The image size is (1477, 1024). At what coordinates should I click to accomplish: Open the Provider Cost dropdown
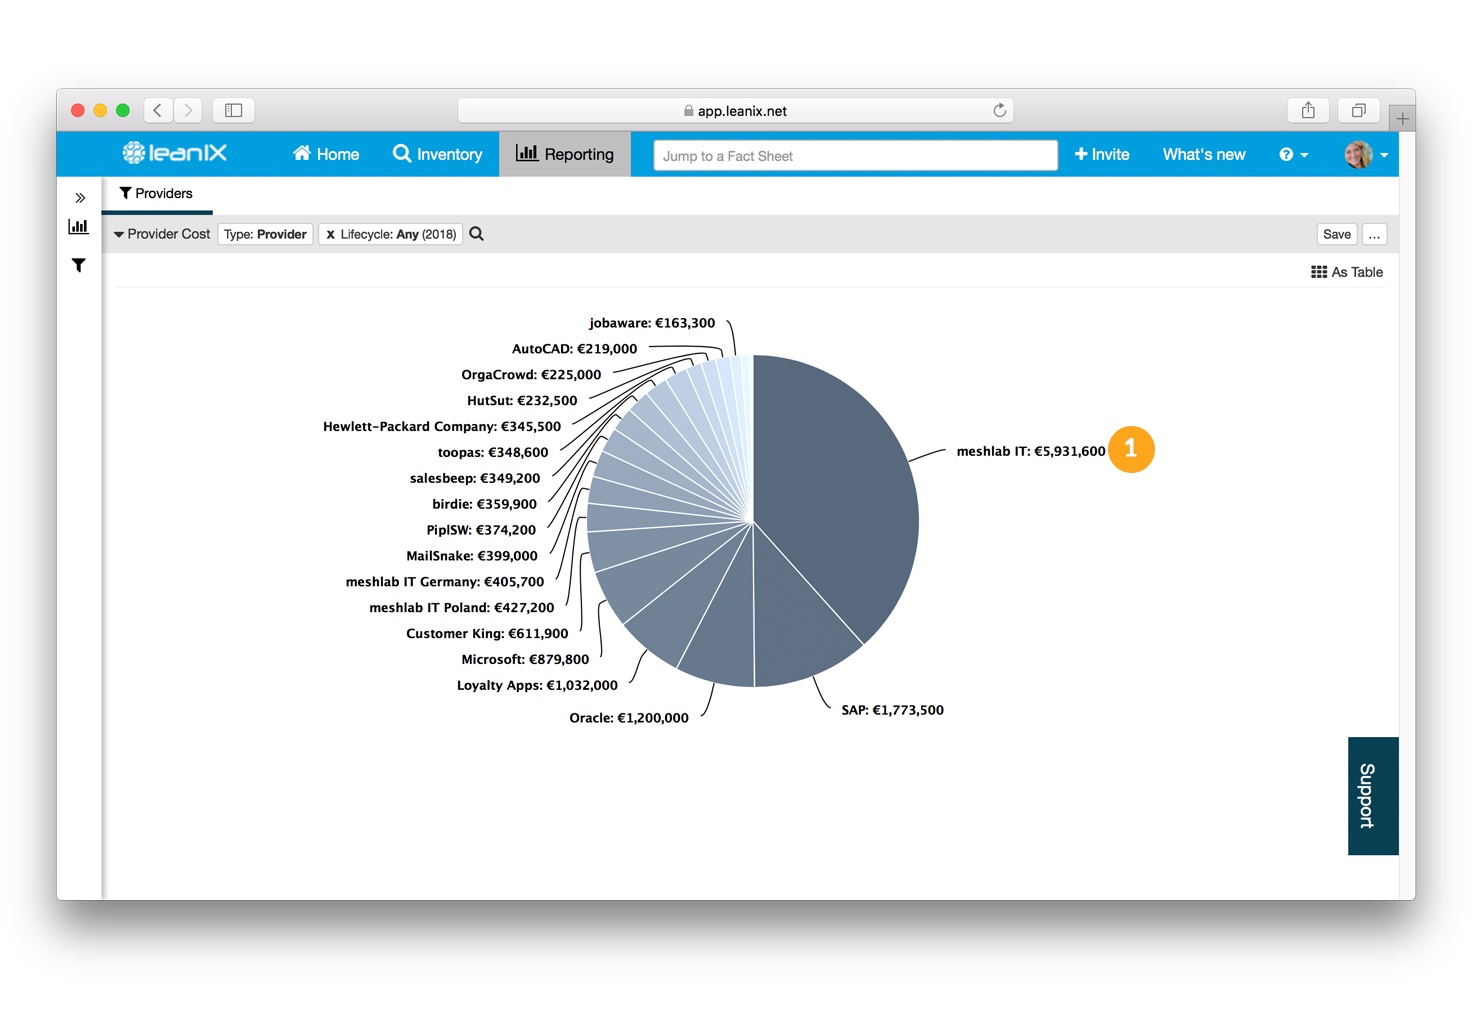tap(162, 234)
